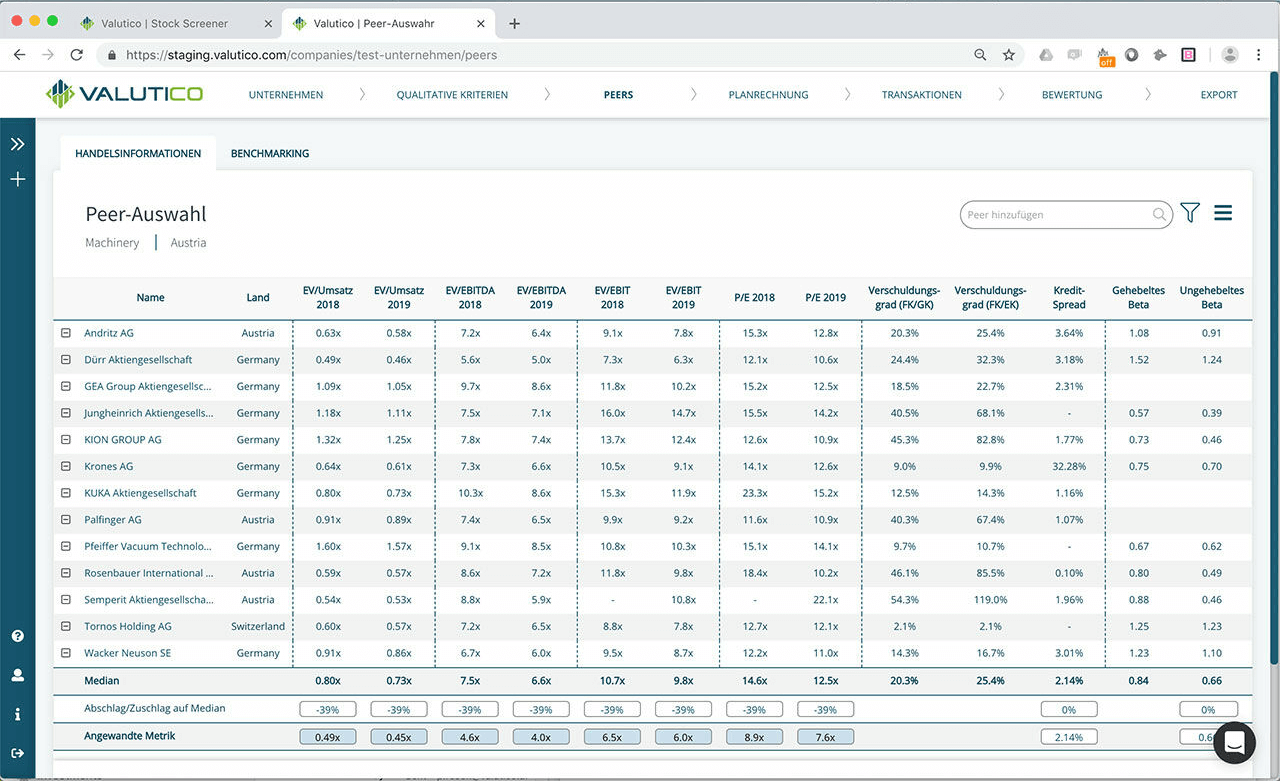Image resolution: width=1280 pixels, height=781 pixels.
Task: Click the logout icon at the sidebar bottom
Action: tap(17, 752)
